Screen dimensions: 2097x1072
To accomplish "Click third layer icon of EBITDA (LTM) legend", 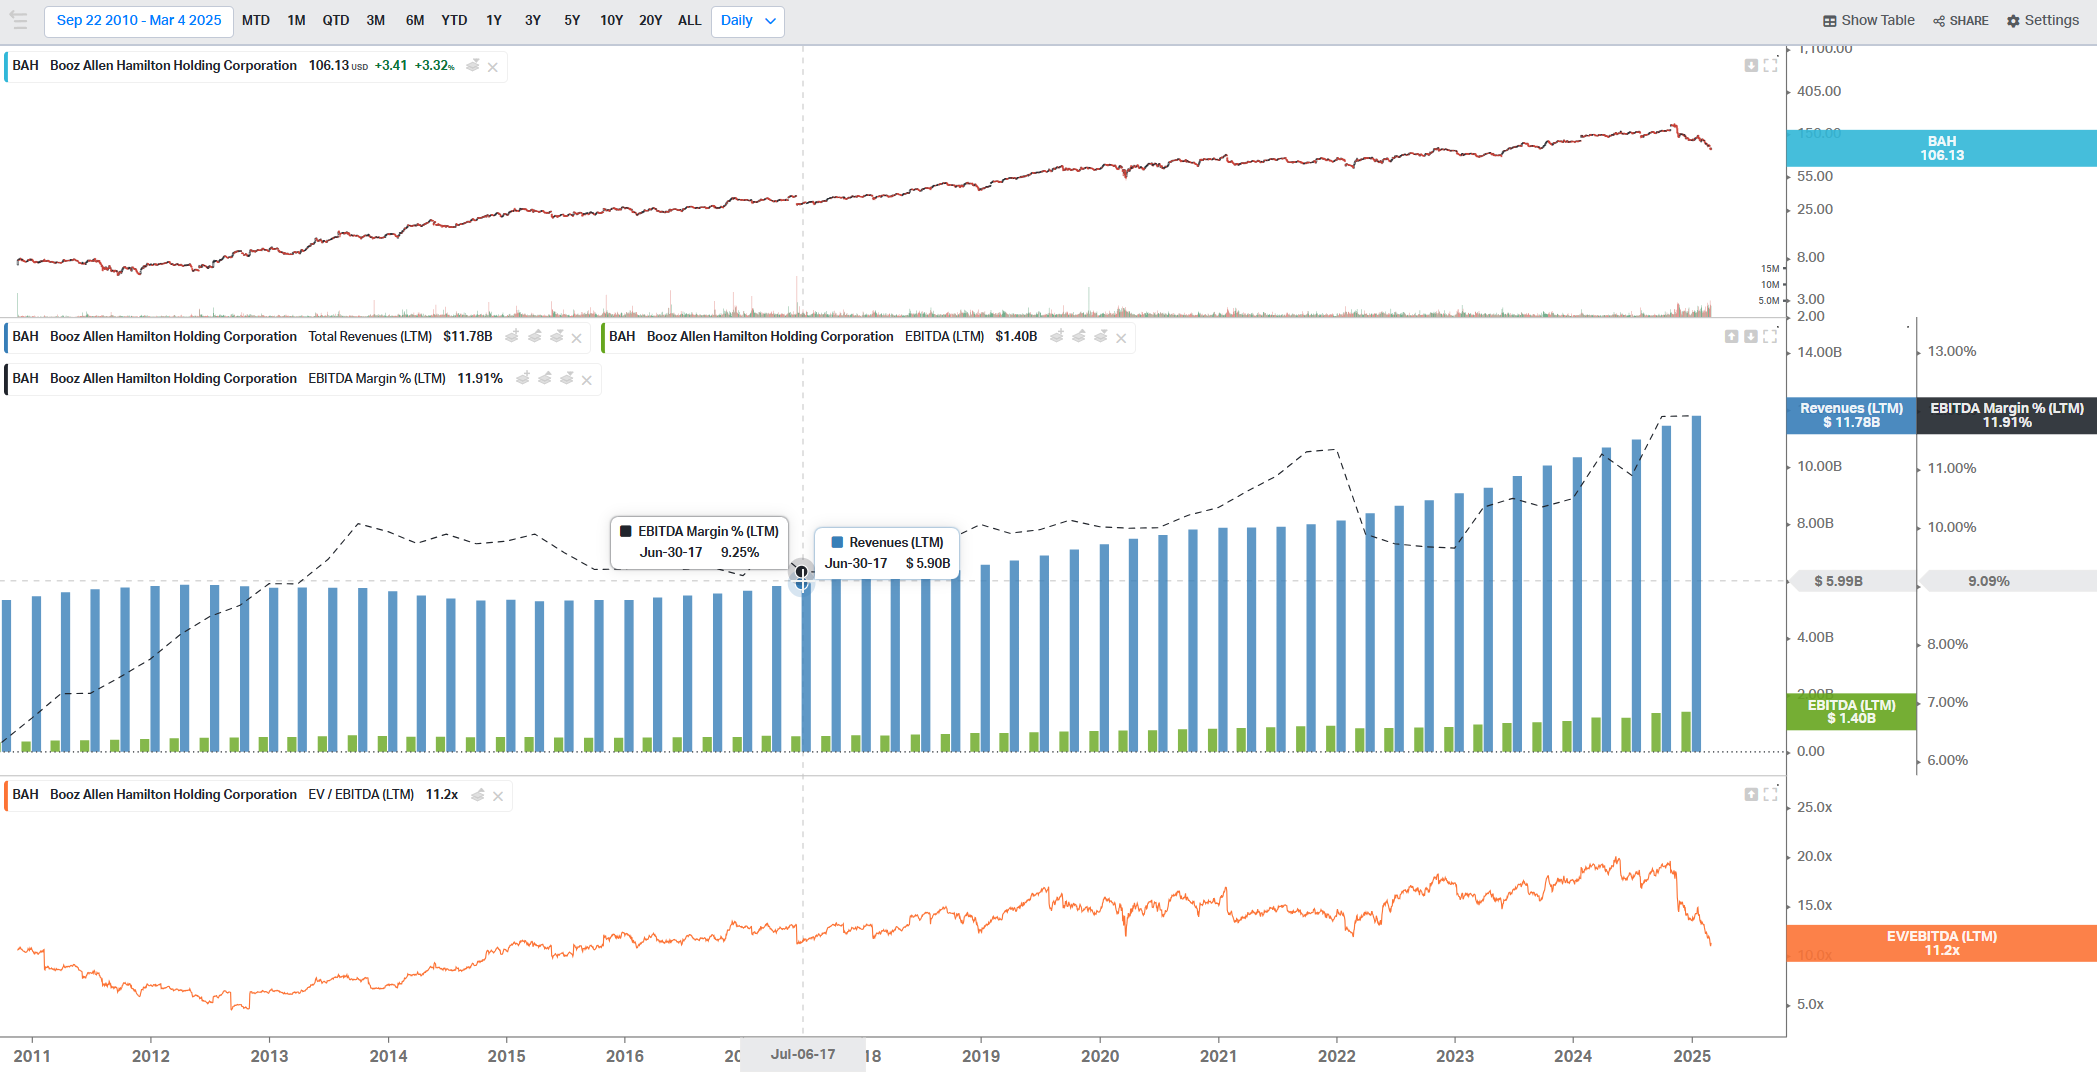I will point(1101,336).
